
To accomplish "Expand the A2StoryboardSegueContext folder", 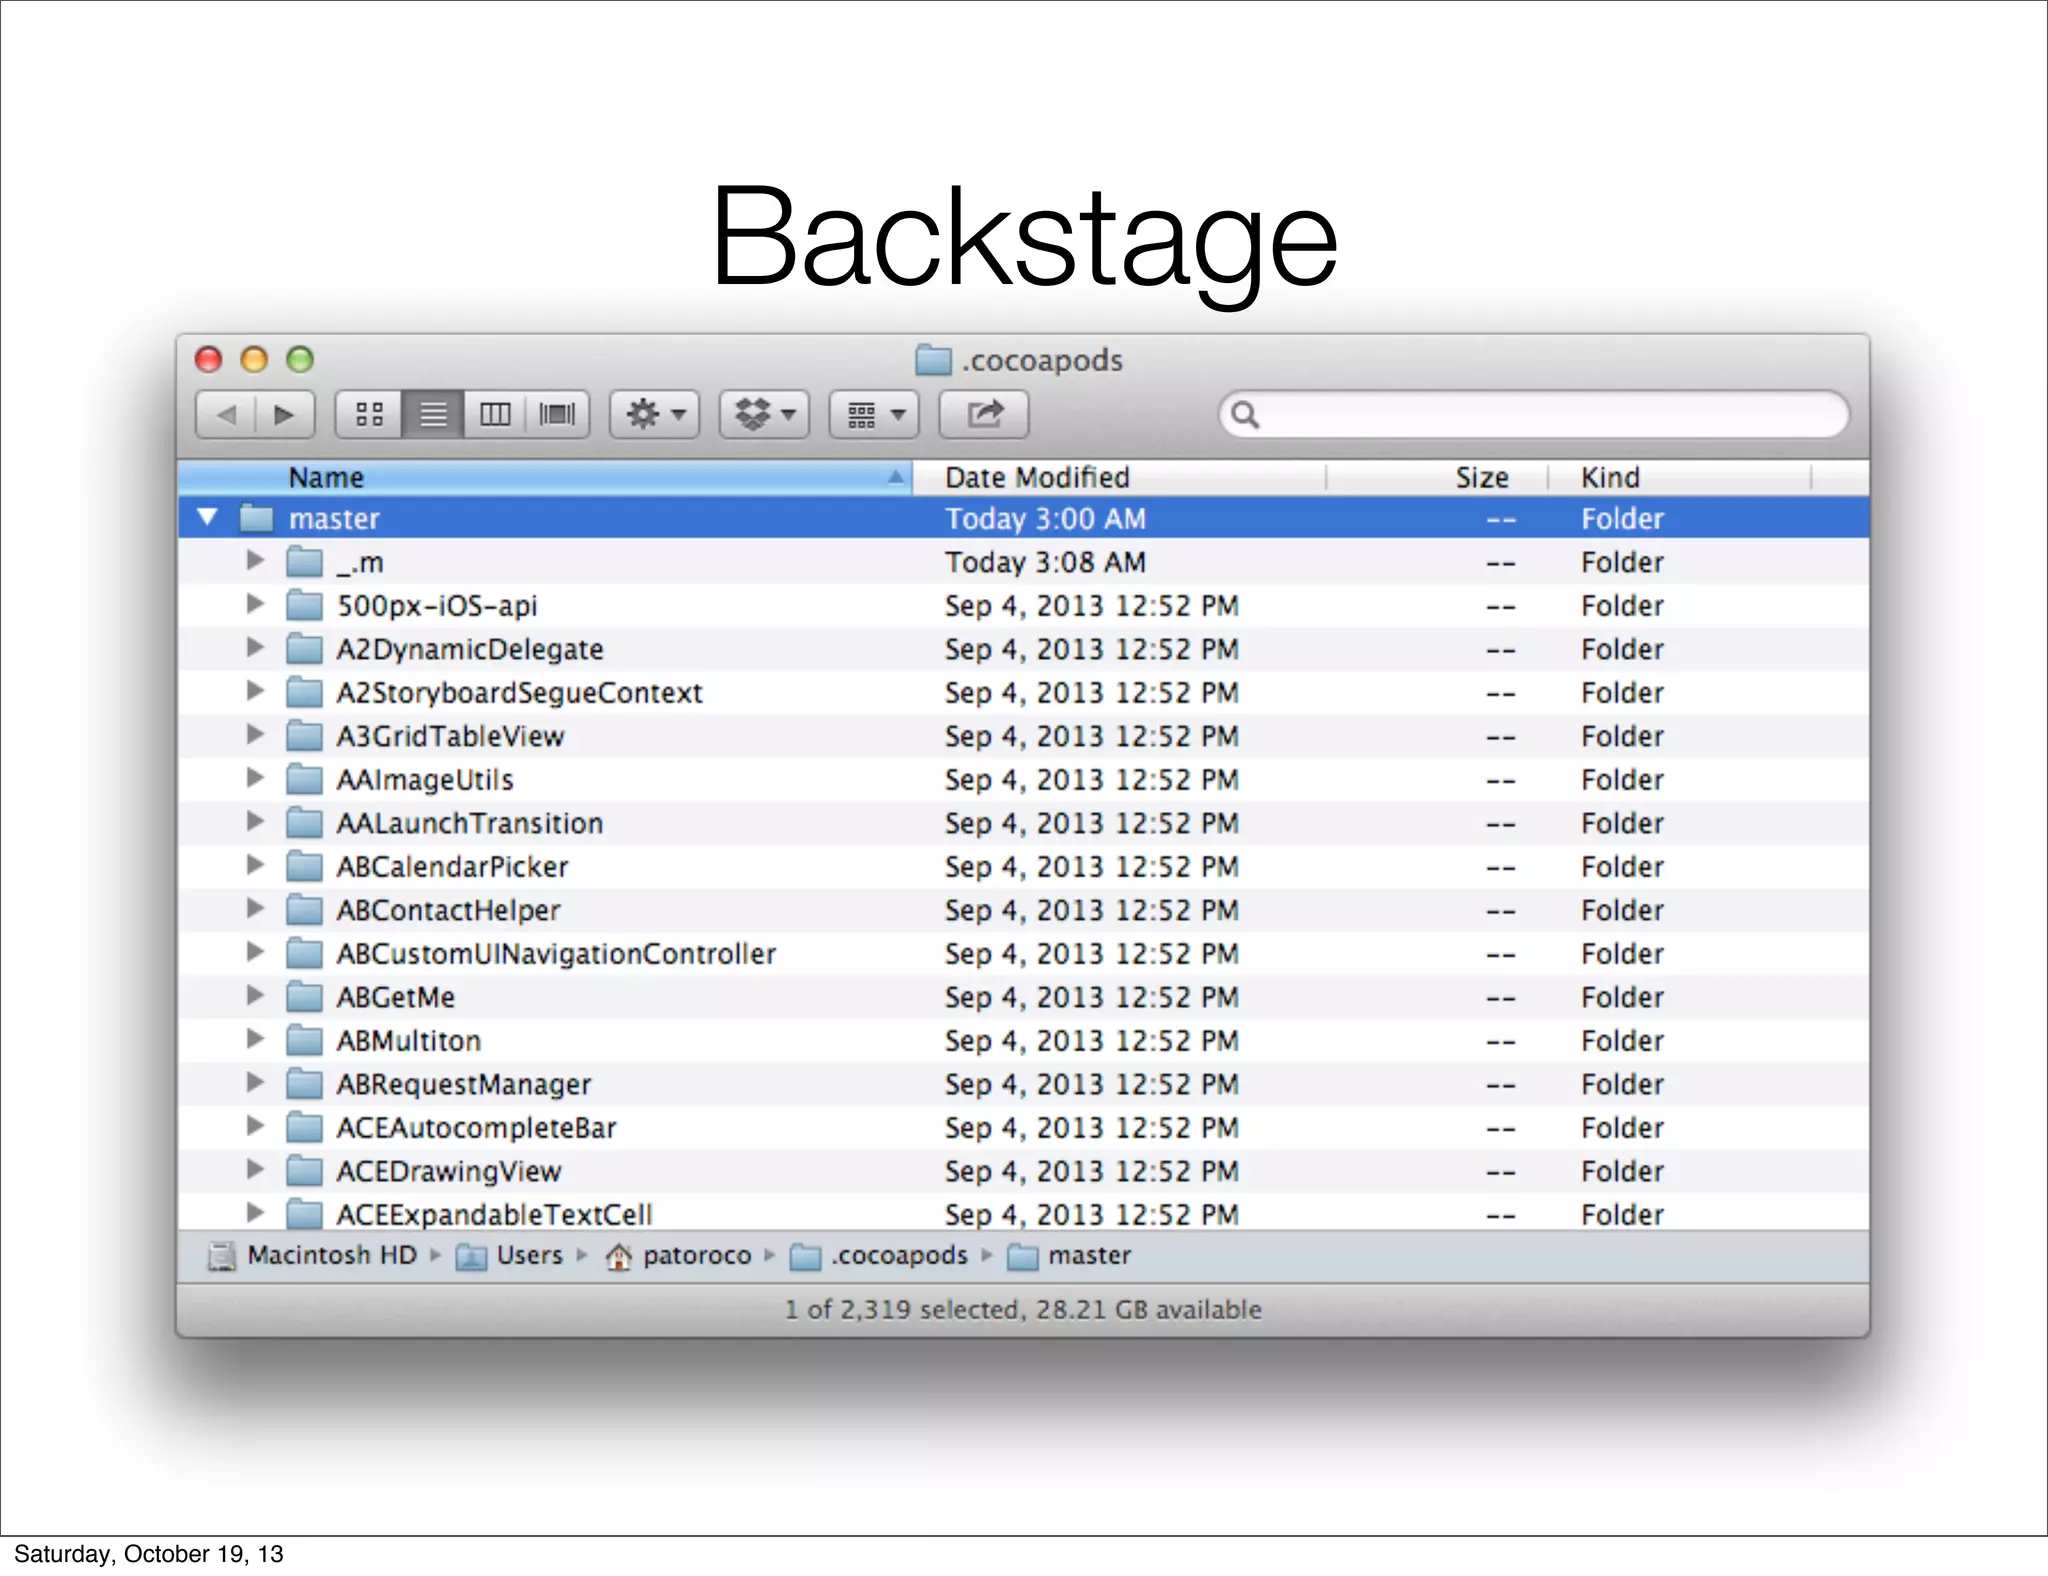I will pos(255,692).
